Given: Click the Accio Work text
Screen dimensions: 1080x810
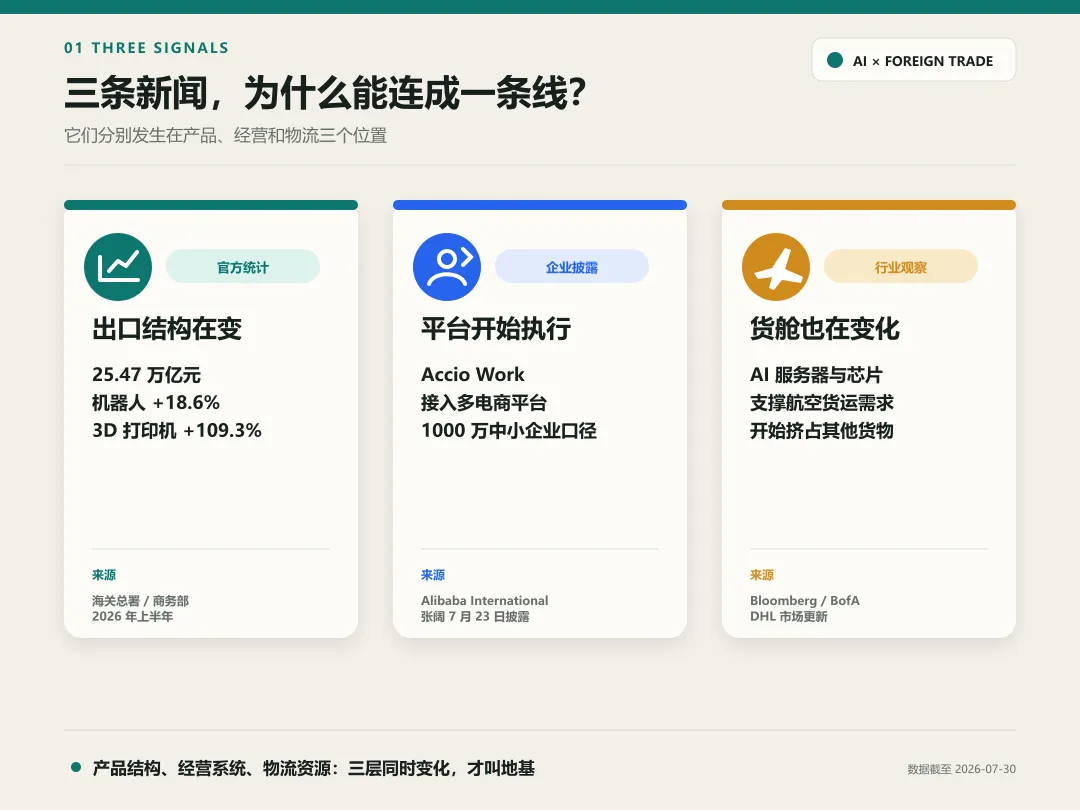Looking at the screenshot, I should tap(472, 375).
